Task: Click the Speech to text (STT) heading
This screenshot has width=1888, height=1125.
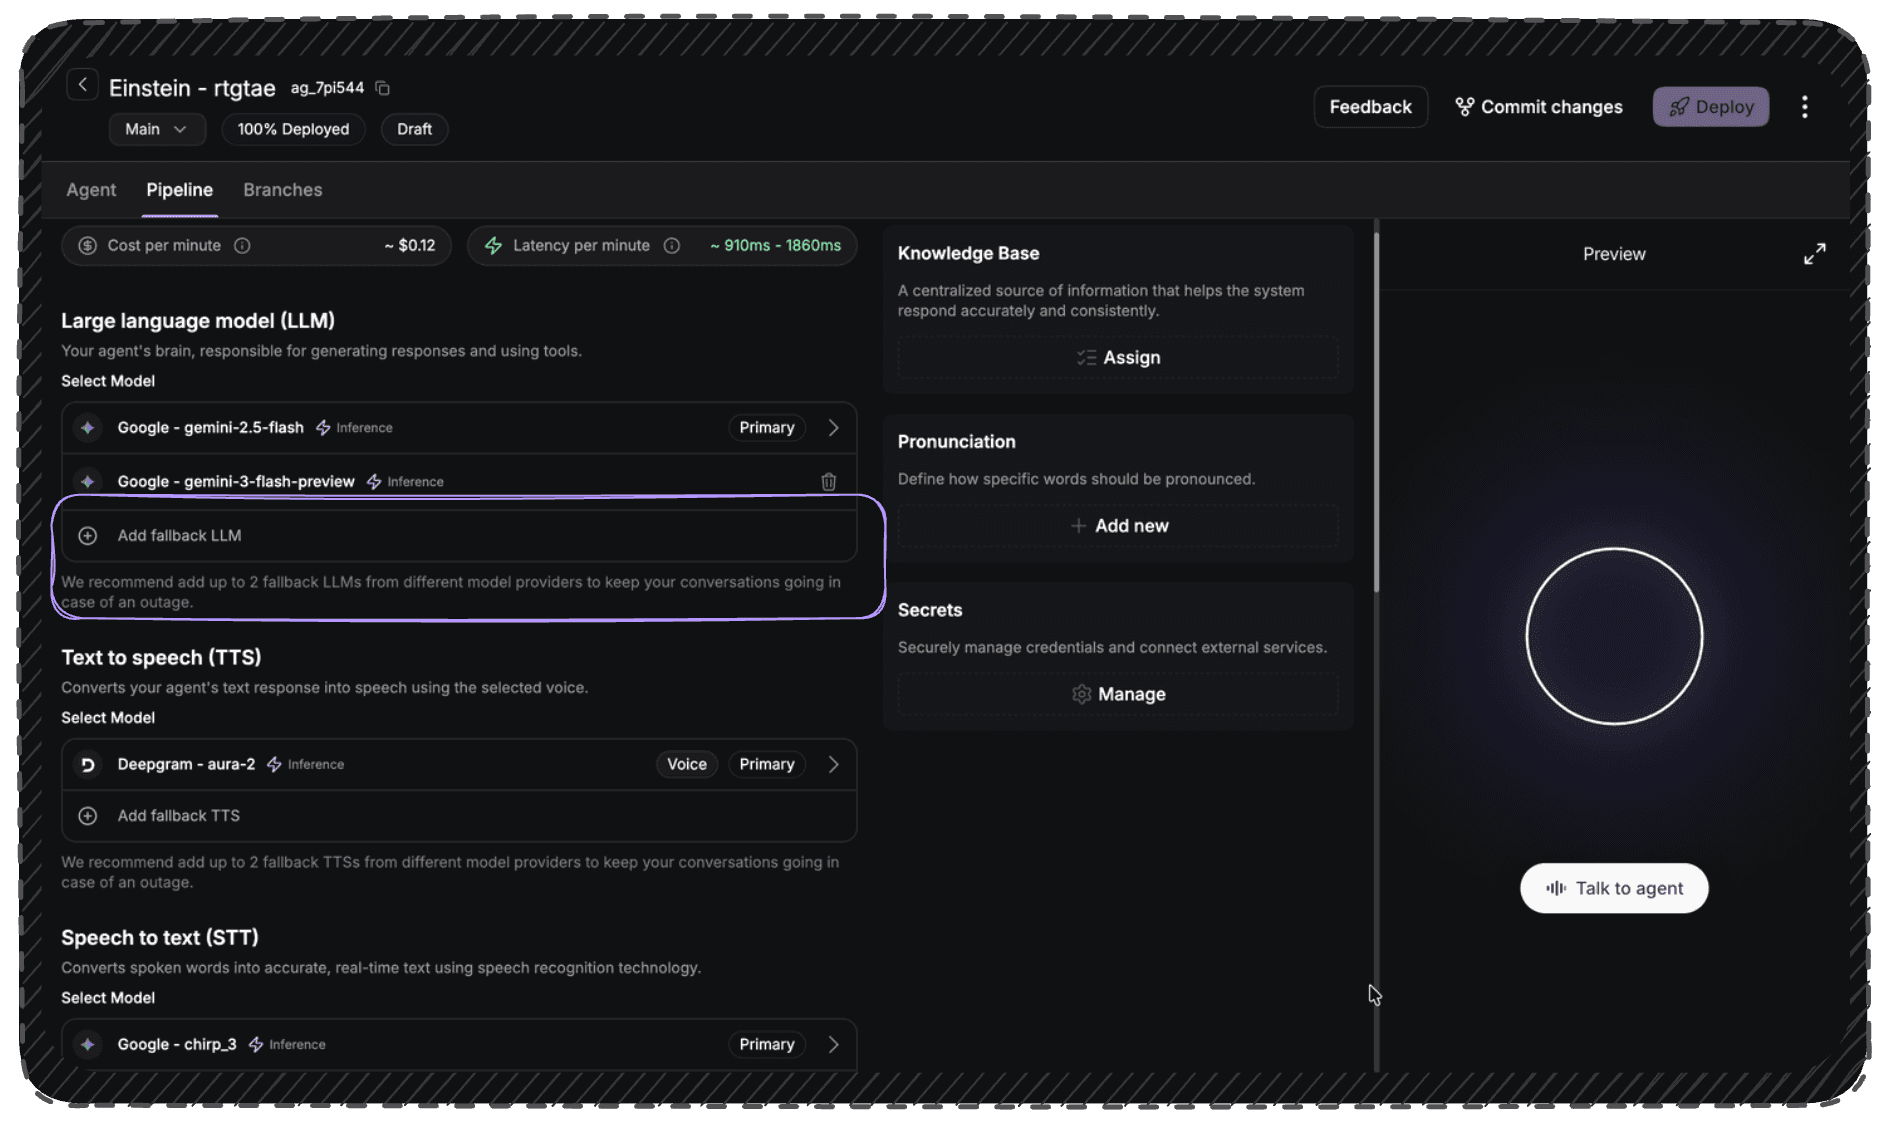Action: tap(160, 938)
